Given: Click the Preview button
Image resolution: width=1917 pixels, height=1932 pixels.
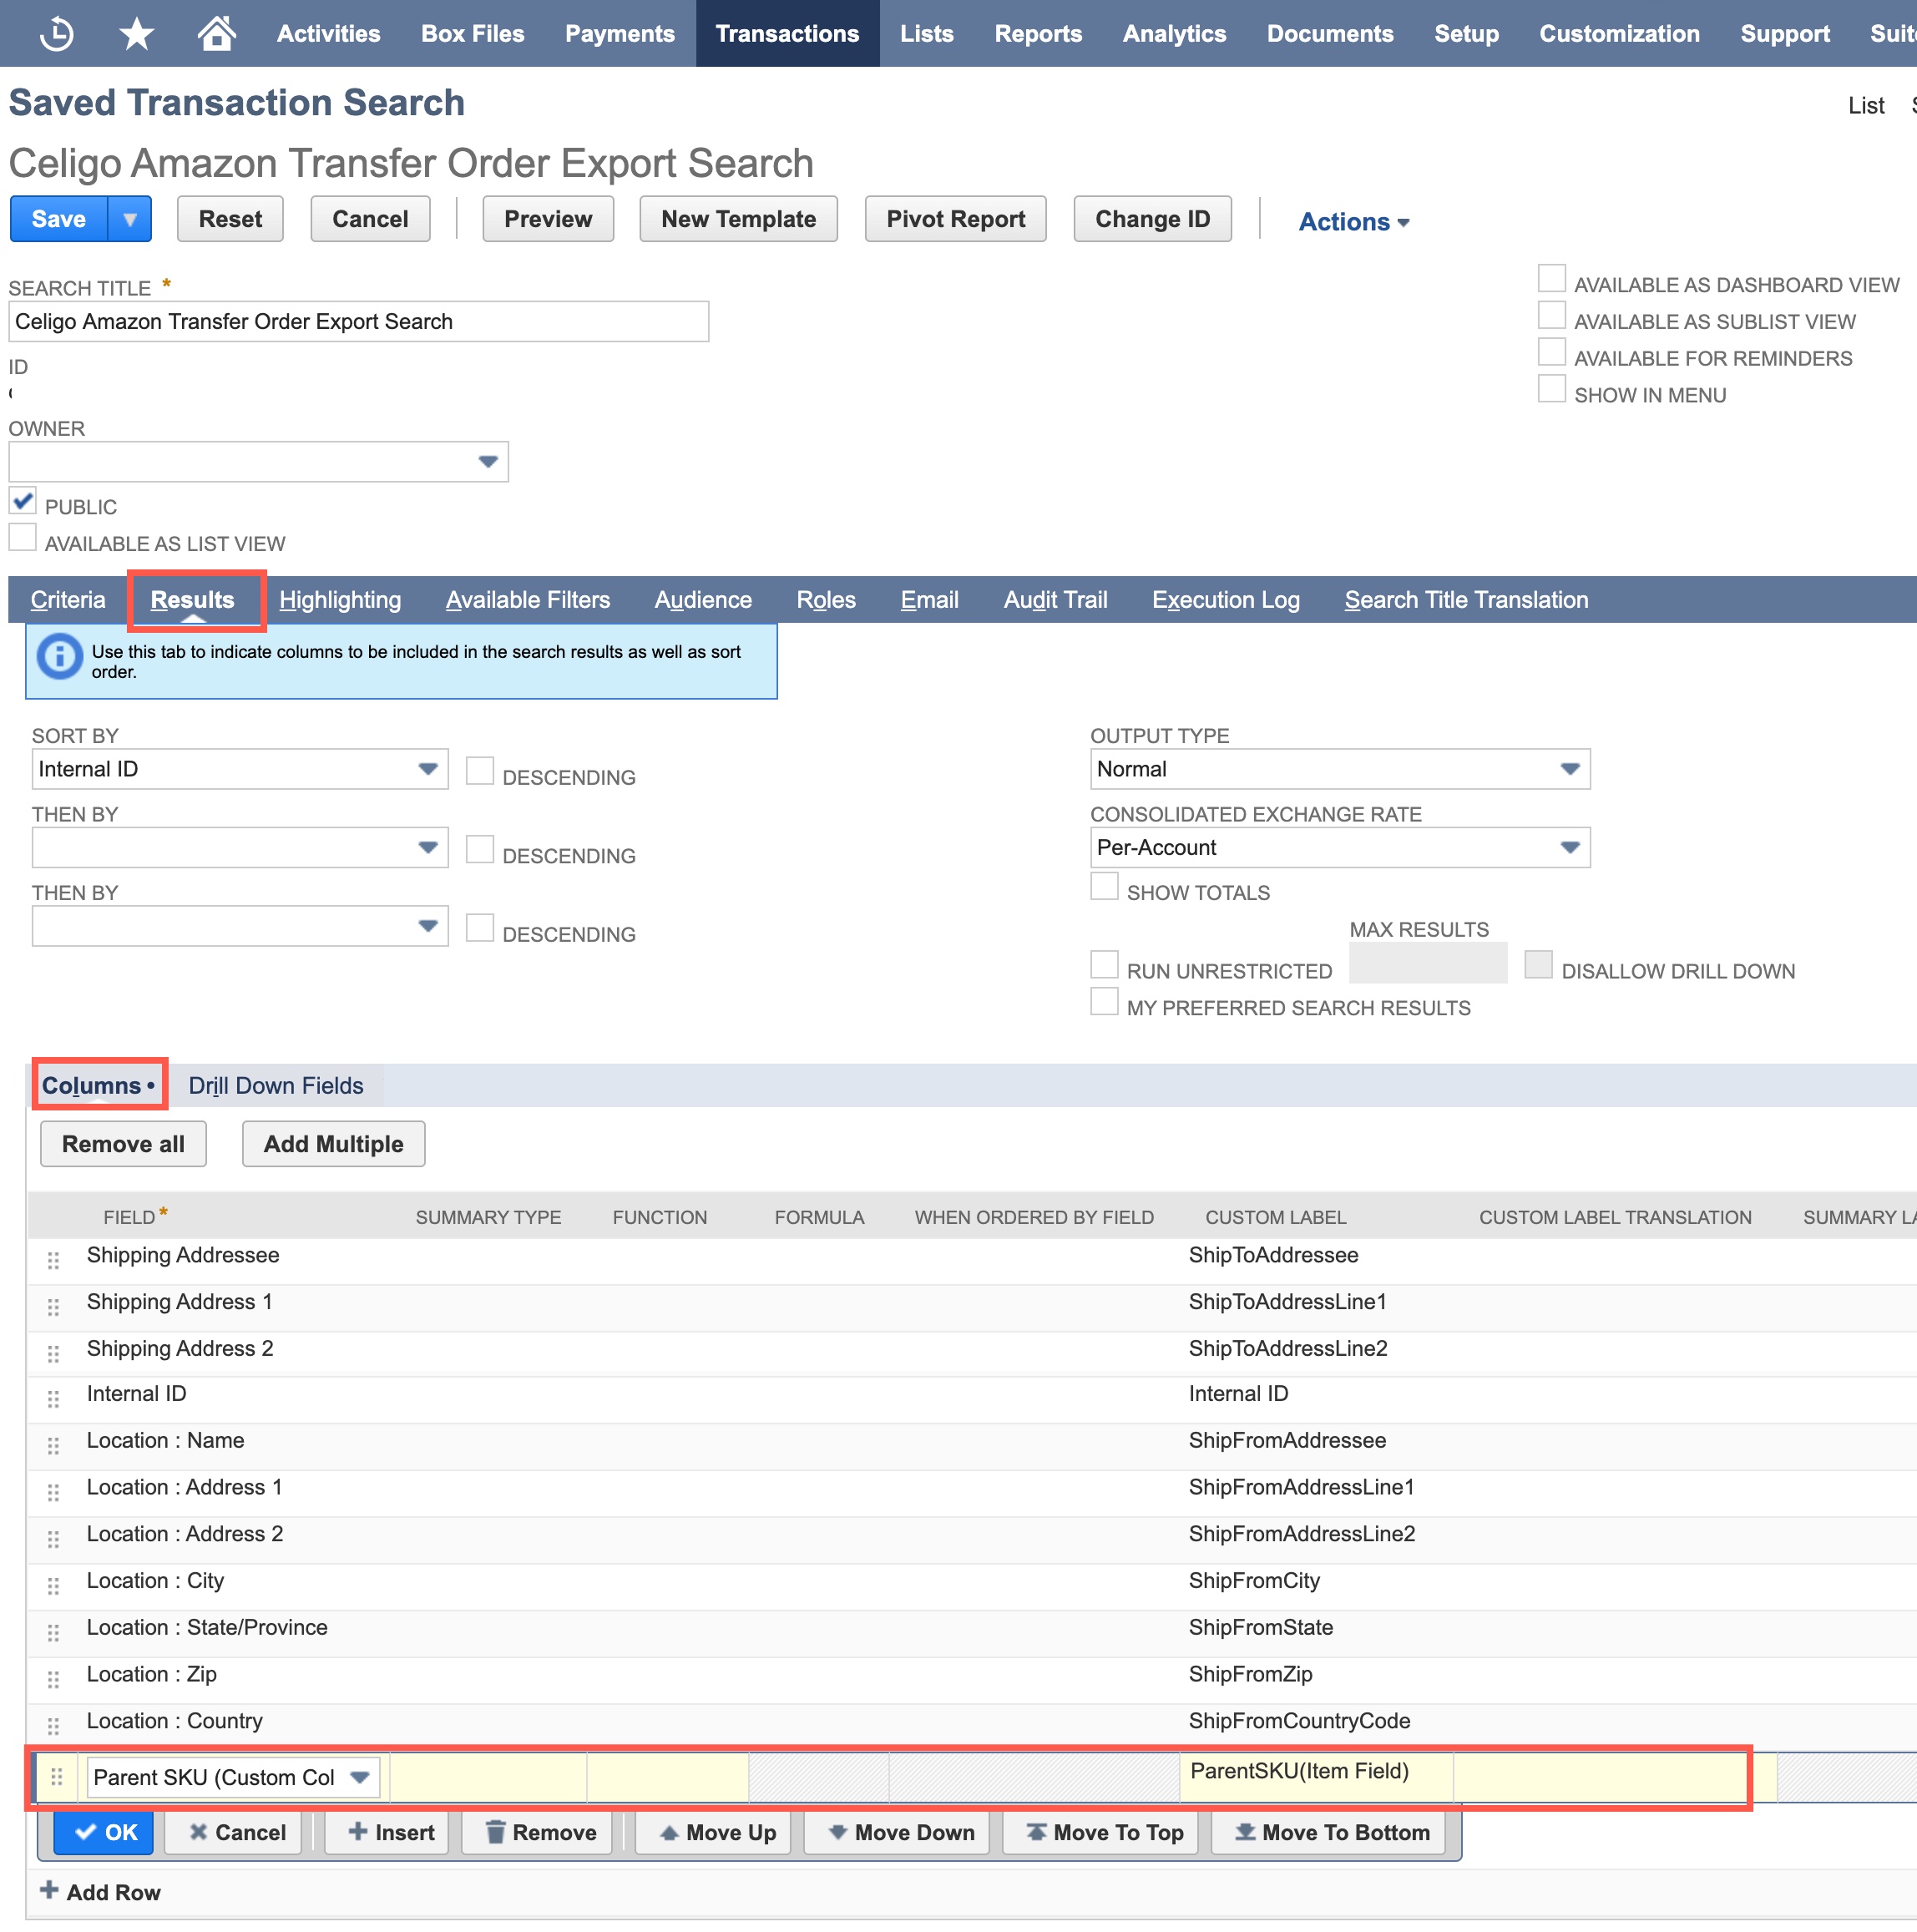Looking at the screenshot, I should (547, 219).
